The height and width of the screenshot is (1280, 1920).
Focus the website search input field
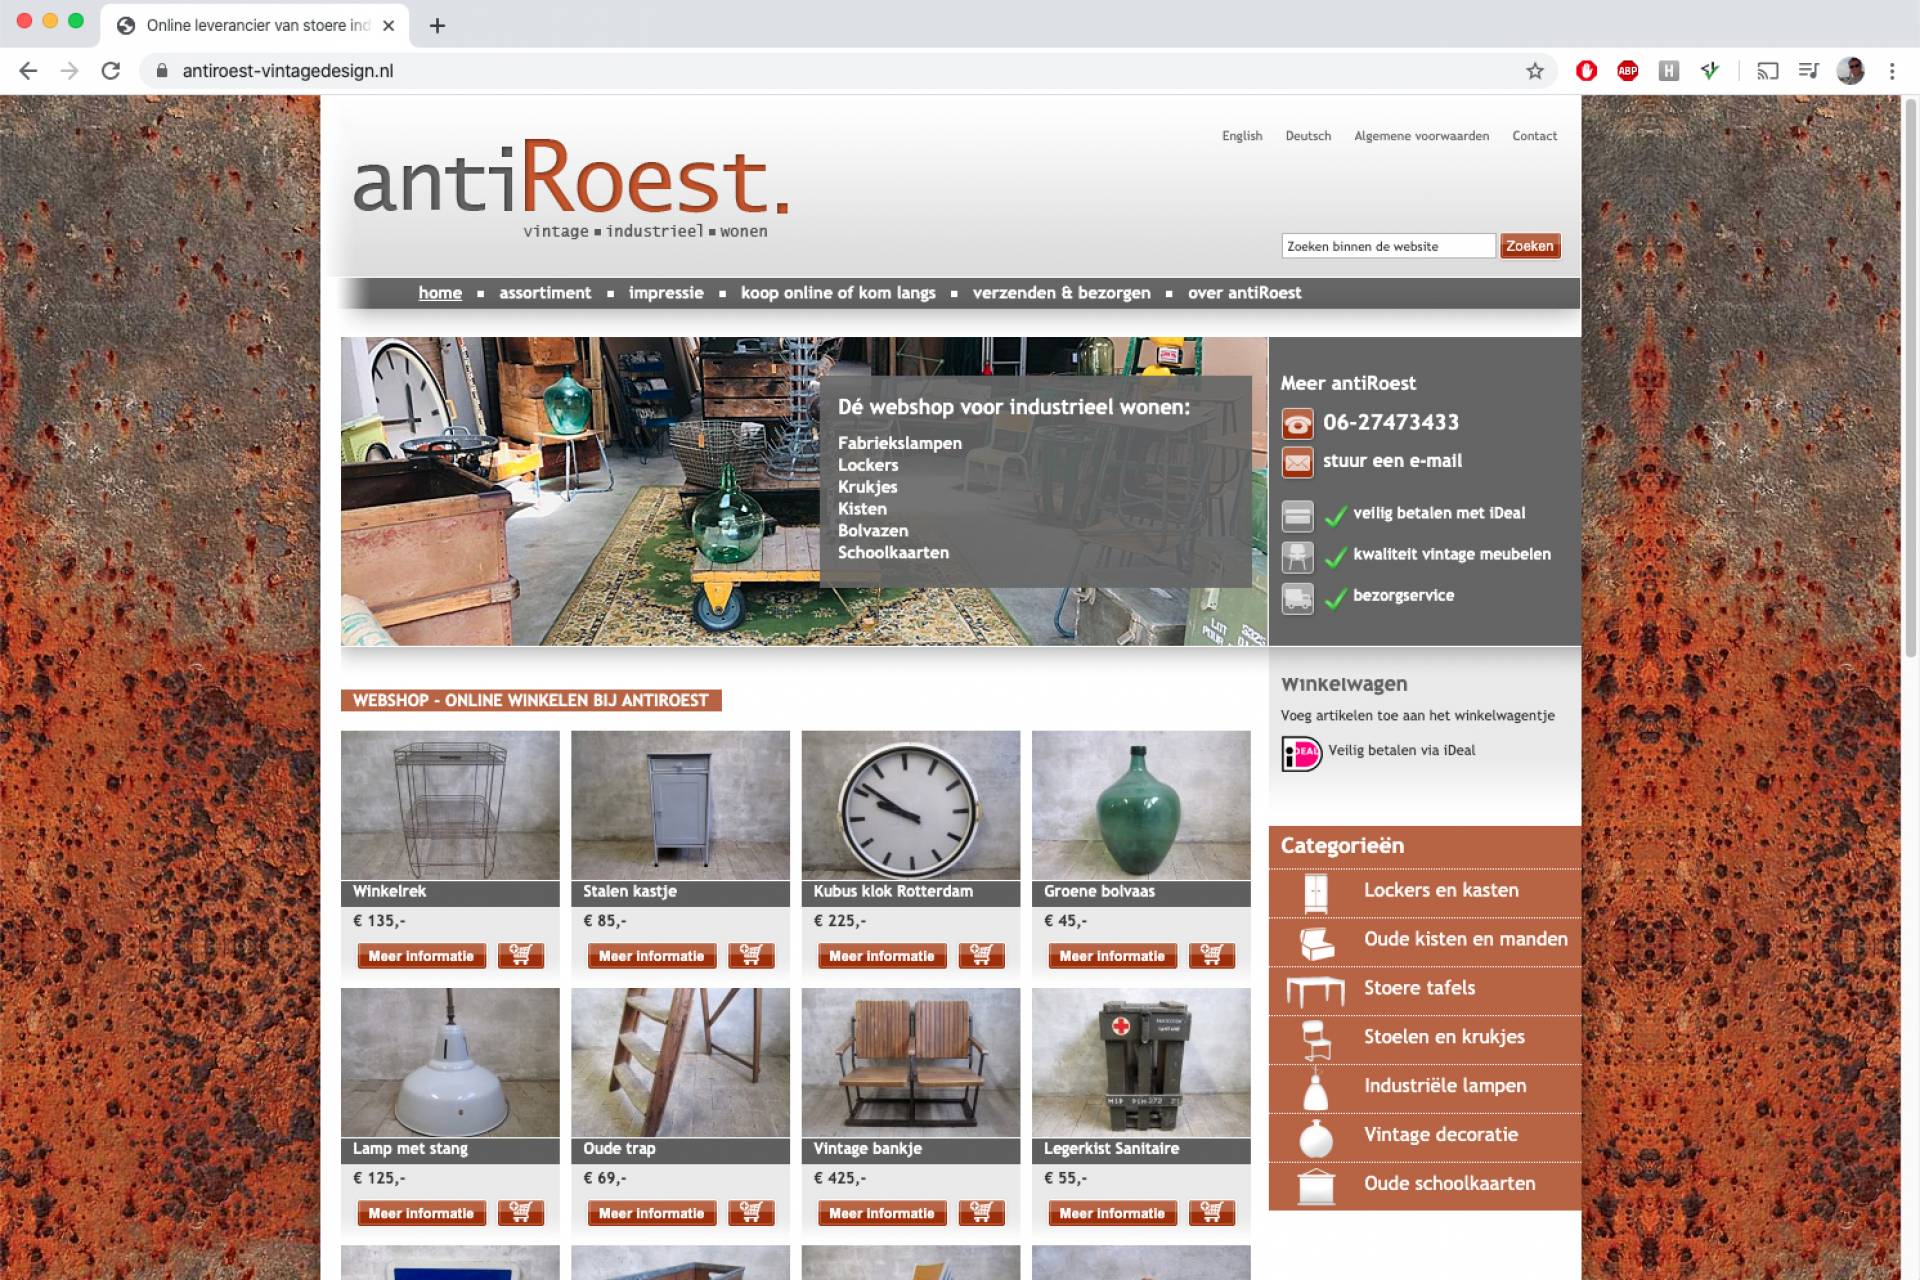point(1387,246)
